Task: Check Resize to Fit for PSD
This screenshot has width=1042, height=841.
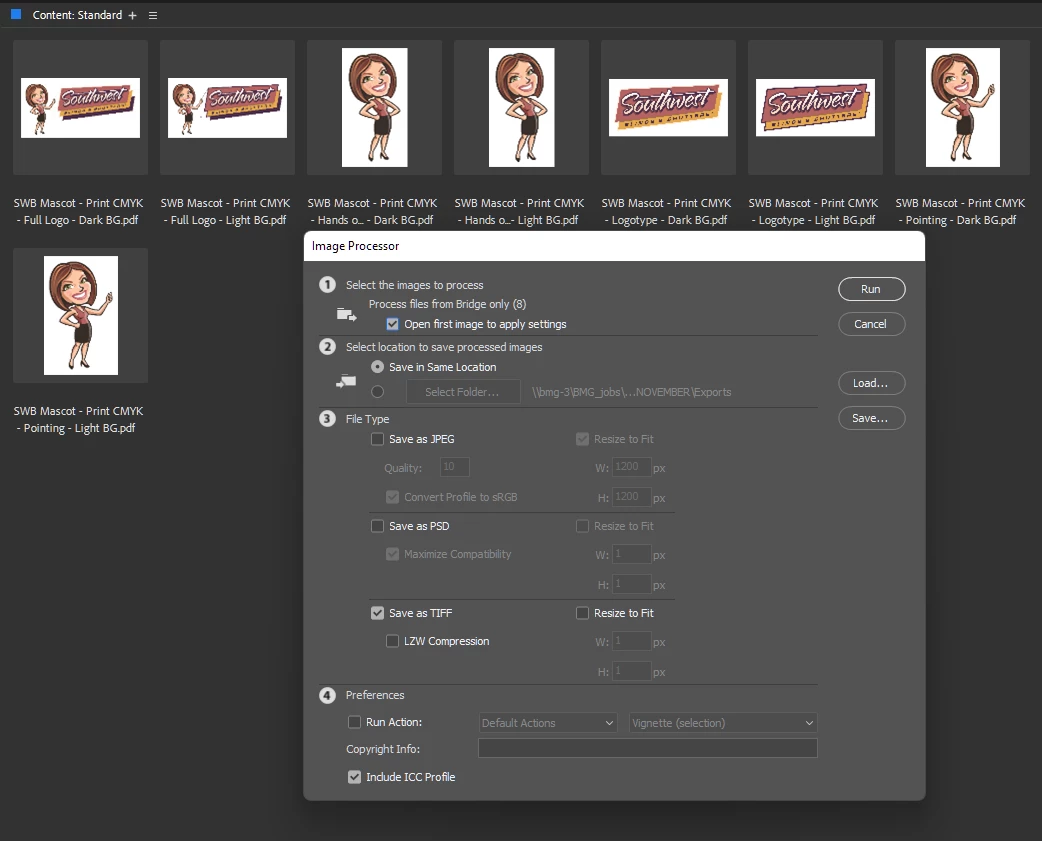Action: coord(582,526)
